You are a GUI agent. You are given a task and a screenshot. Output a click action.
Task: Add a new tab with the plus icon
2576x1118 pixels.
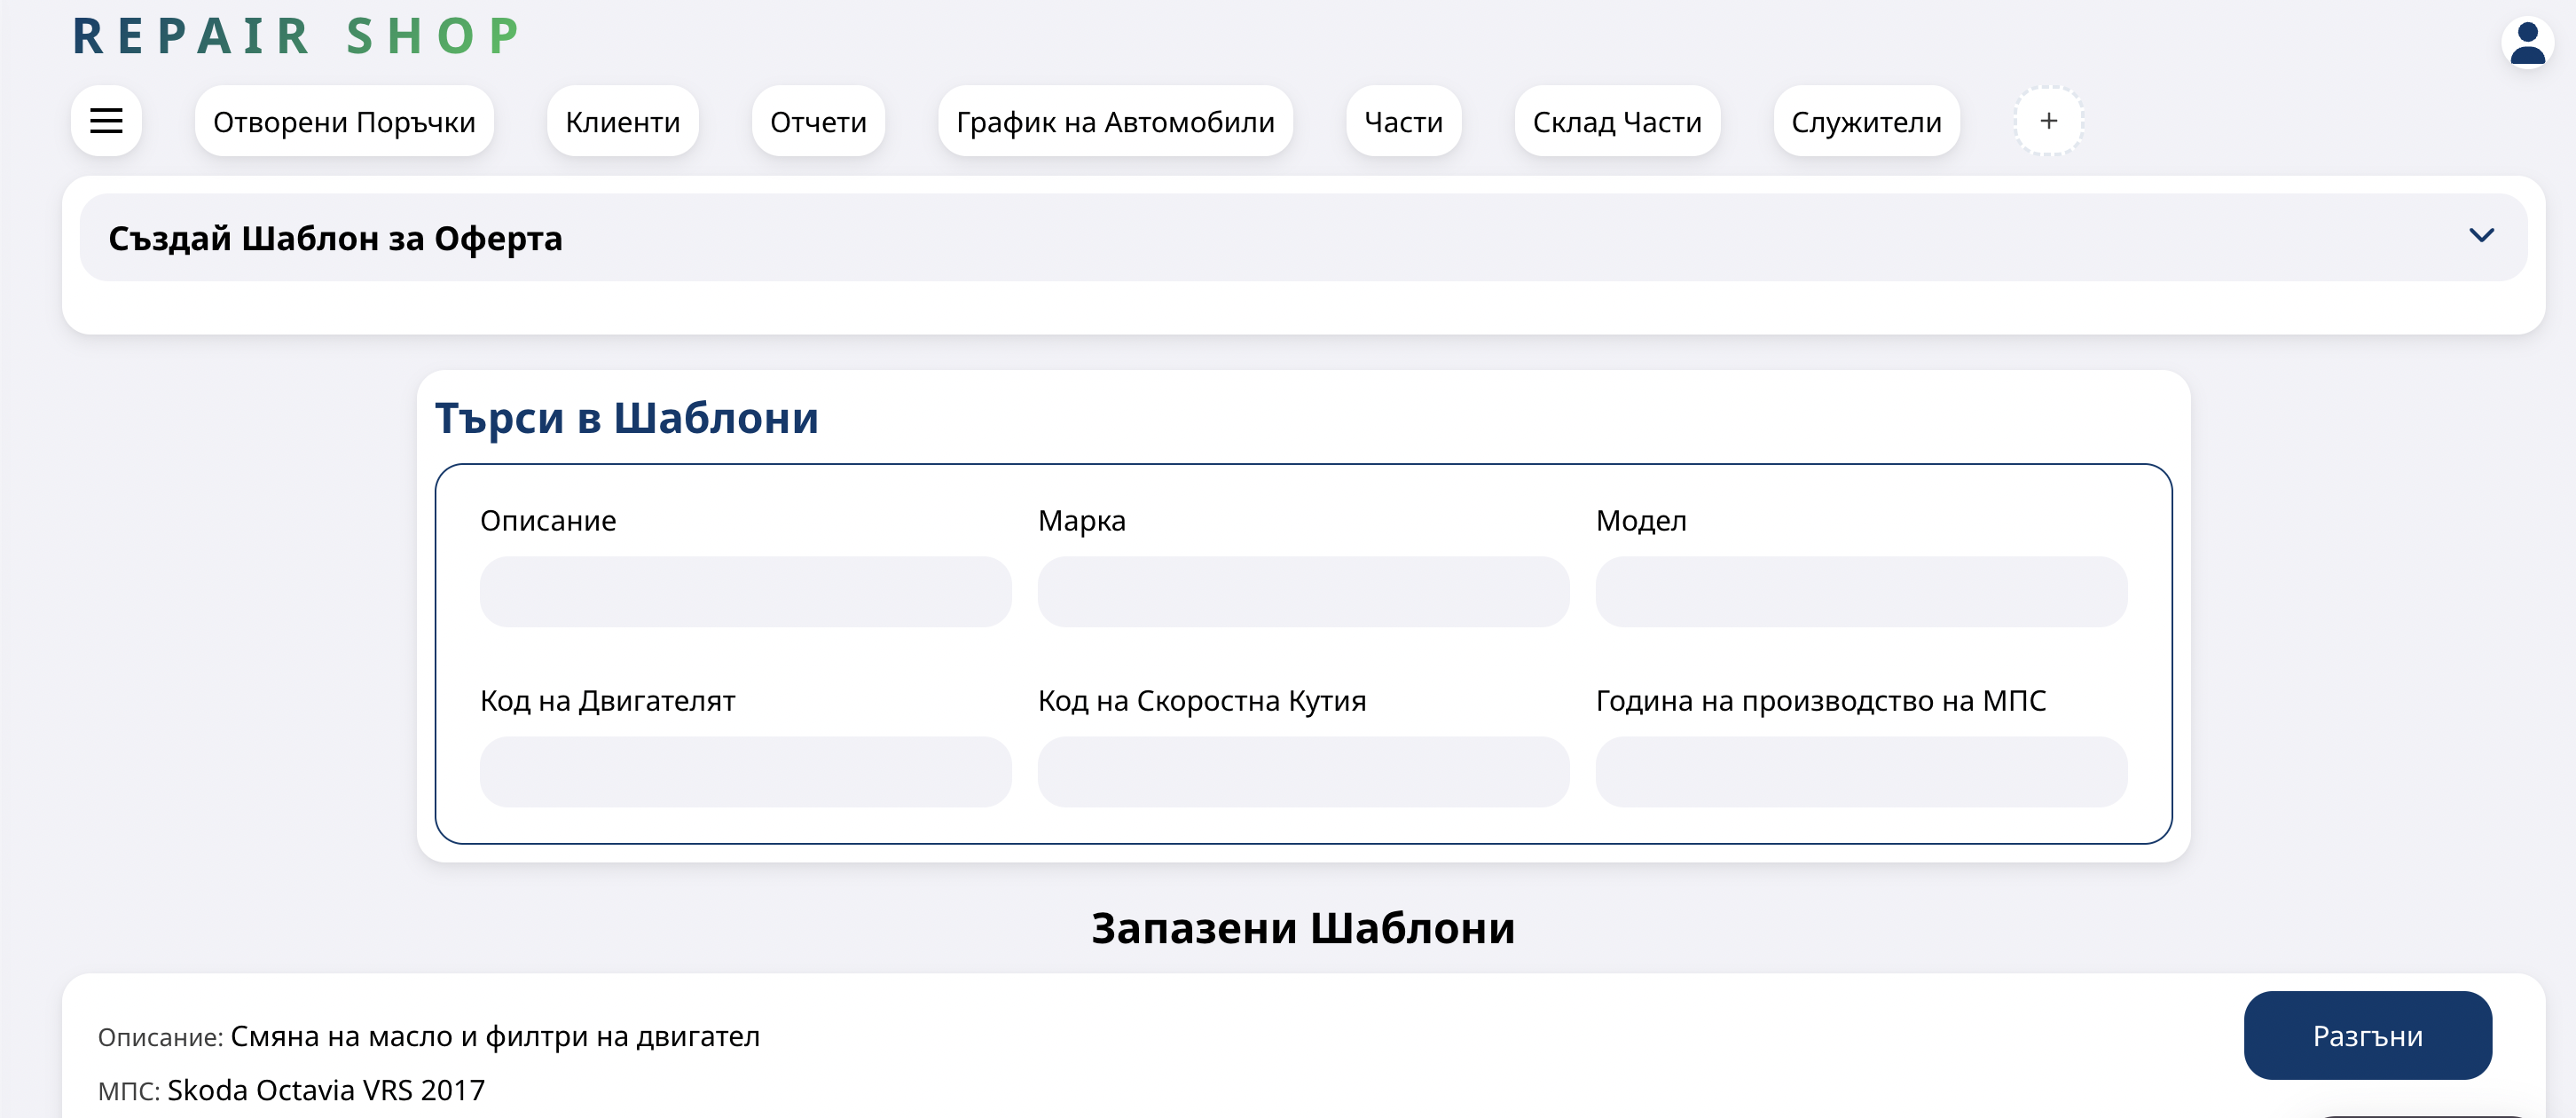pos(2048,121)
